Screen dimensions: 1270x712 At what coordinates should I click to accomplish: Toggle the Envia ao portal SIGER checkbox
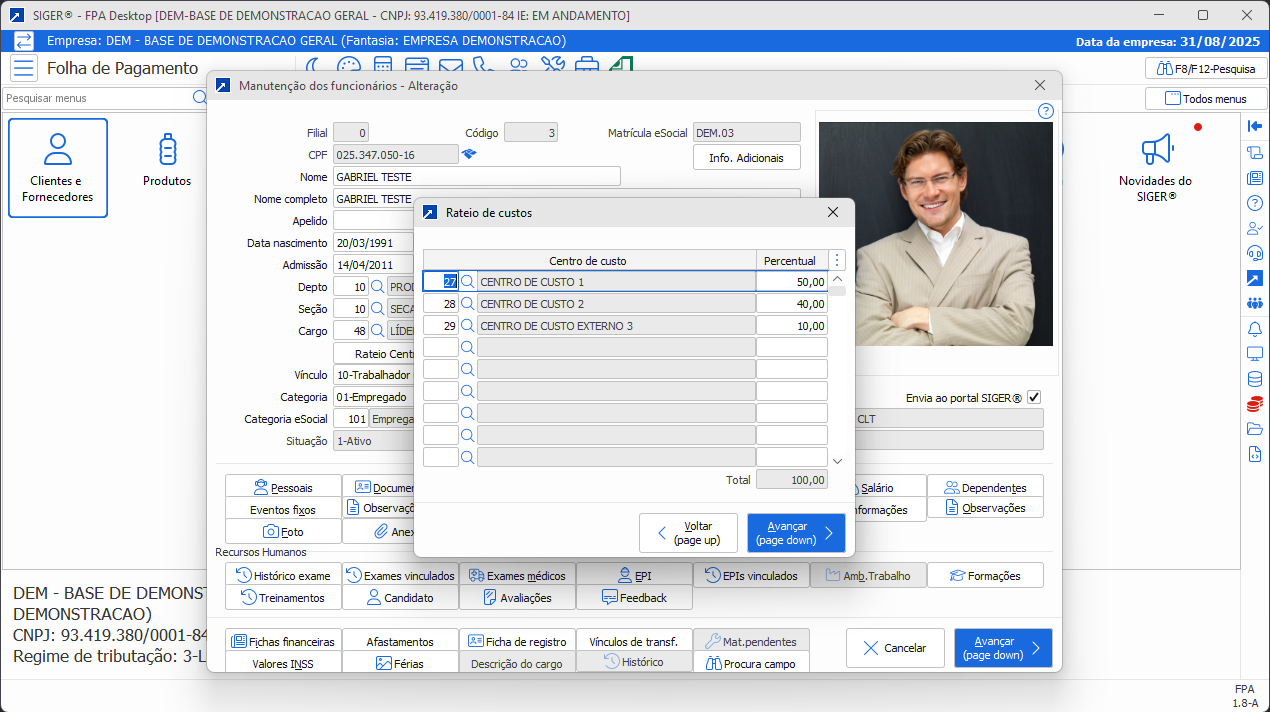coord(1034,397)
